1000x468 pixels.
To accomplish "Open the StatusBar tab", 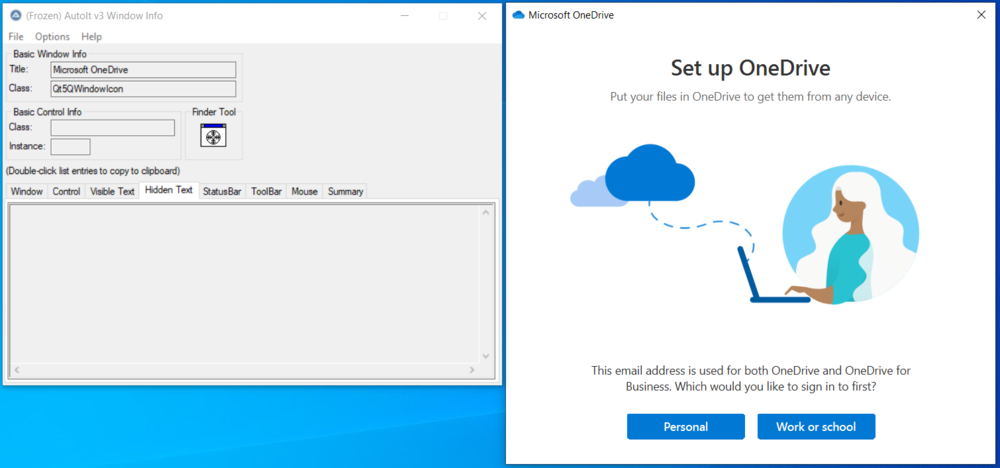I will (x=222, y=191).
